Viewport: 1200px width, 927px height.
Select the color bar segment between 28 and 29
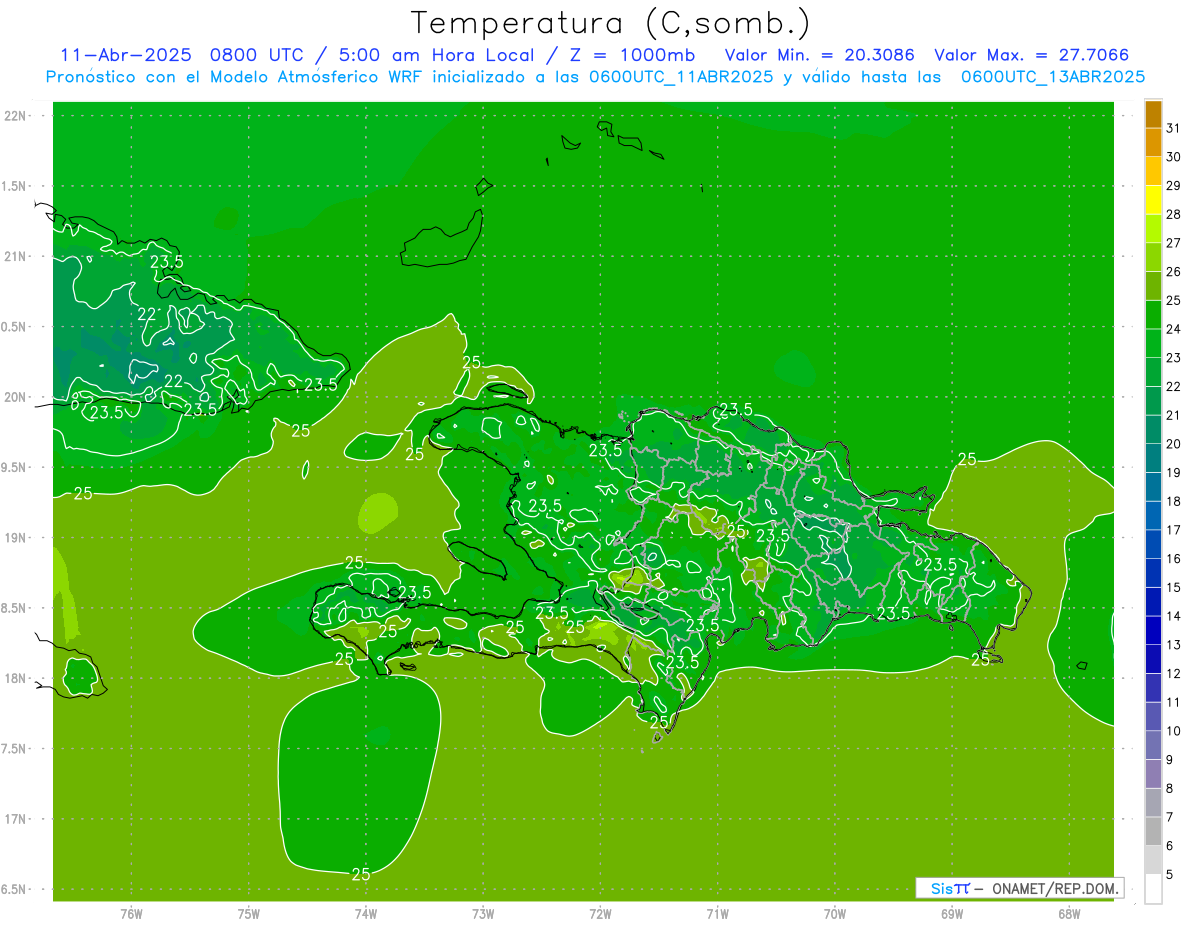point(1153,200)
